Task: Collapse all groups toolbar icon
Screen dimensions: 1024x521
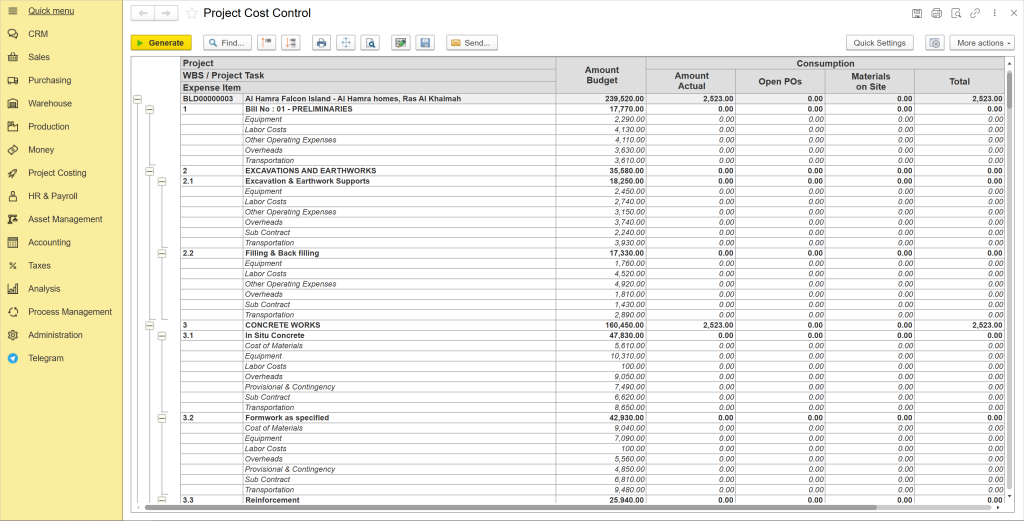Action: point(266,42)
